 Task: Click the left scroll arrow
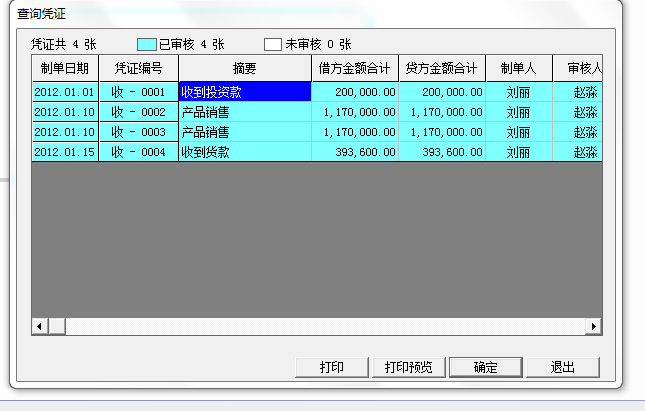pos(39,326)
